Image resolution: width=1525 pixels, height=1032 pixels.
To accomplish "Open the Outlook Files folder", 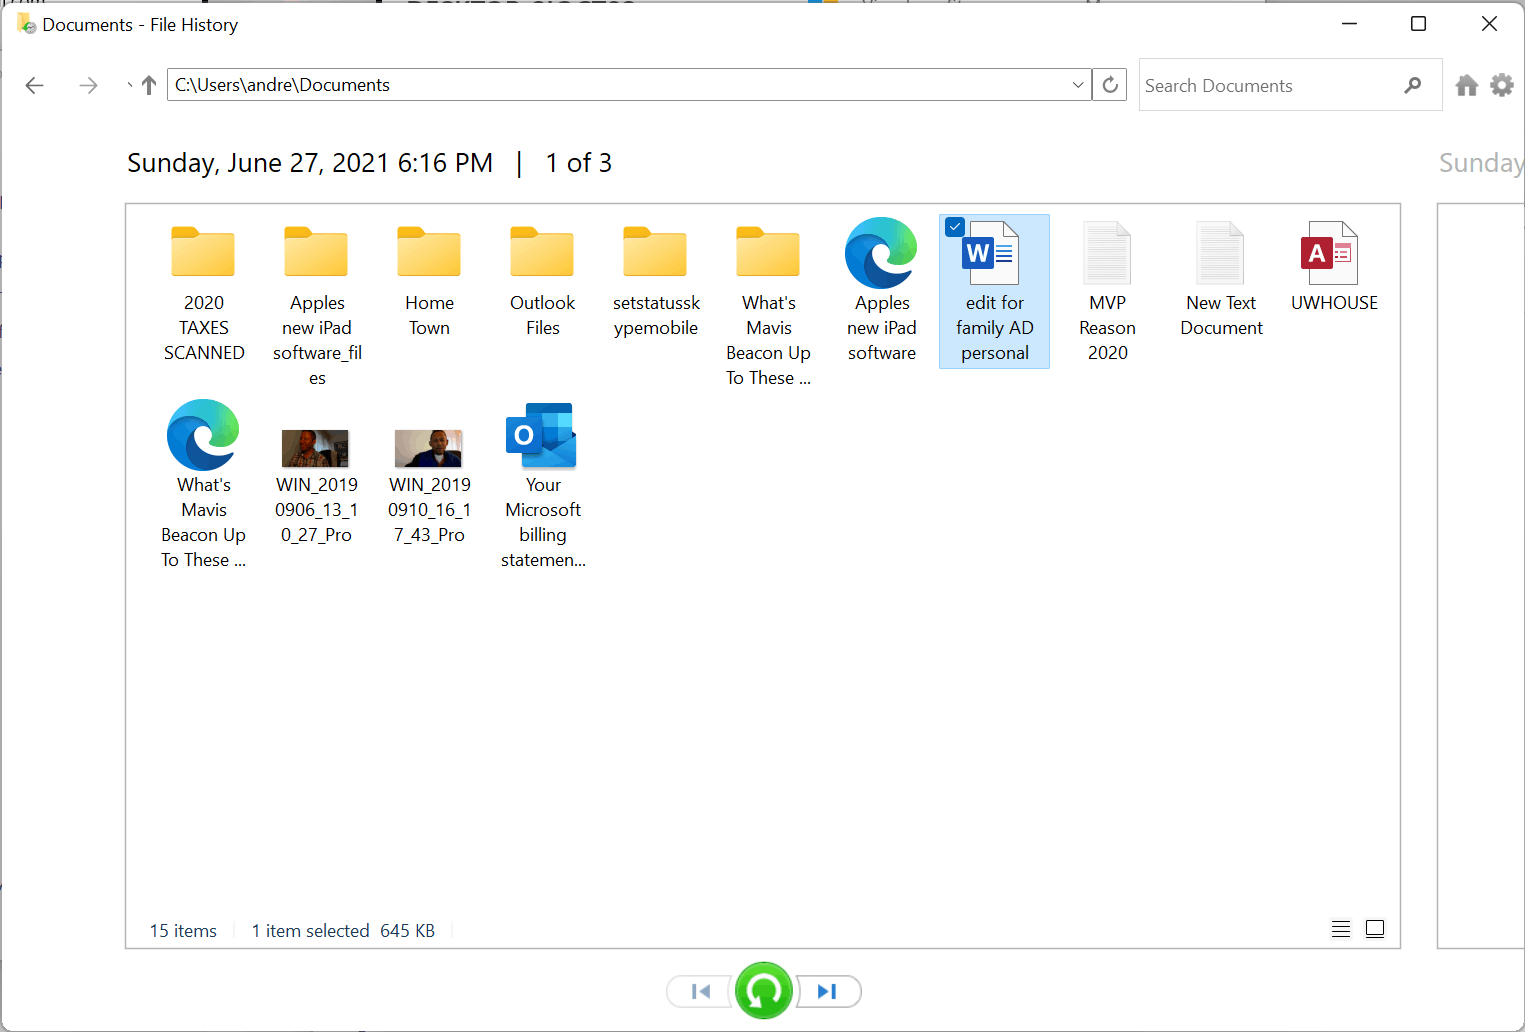I will click(x=541, y=252).
